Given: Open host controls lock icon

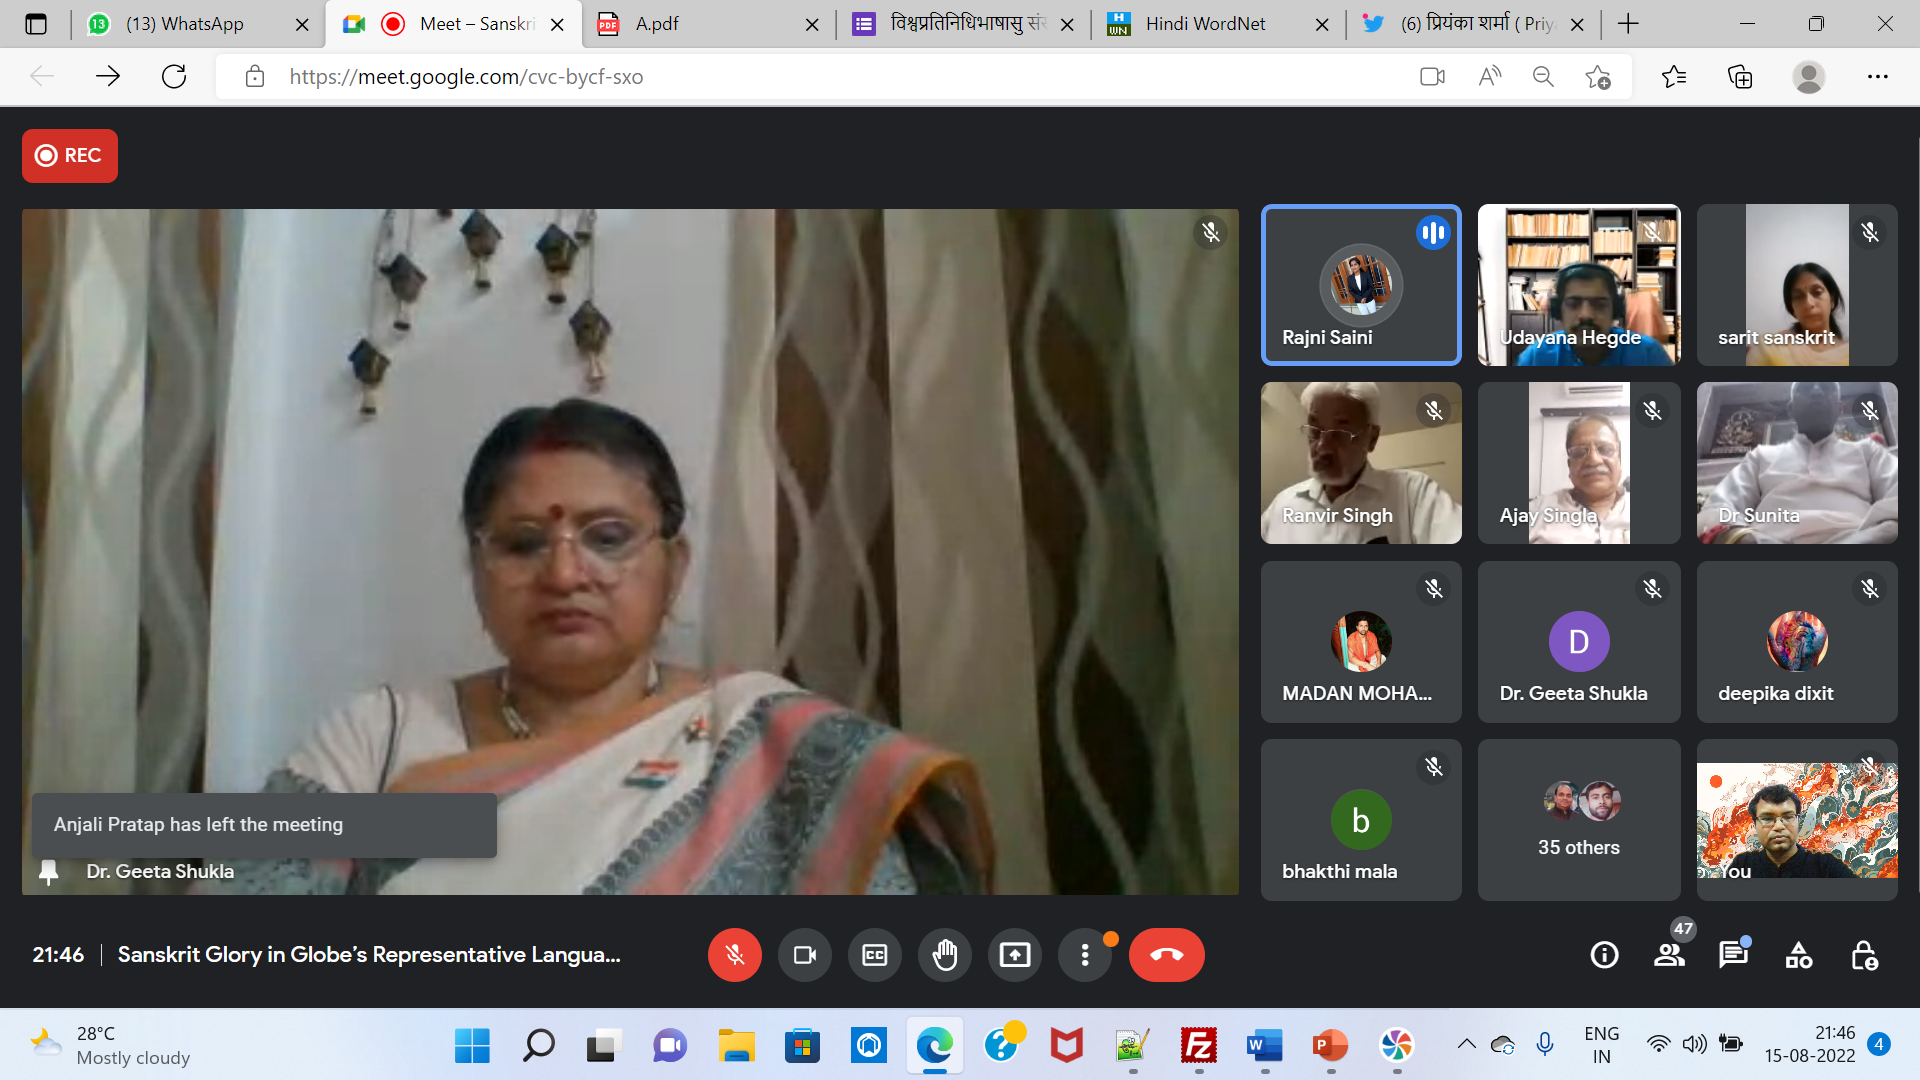Looking at the screenshot, I should click(1864, 955).
